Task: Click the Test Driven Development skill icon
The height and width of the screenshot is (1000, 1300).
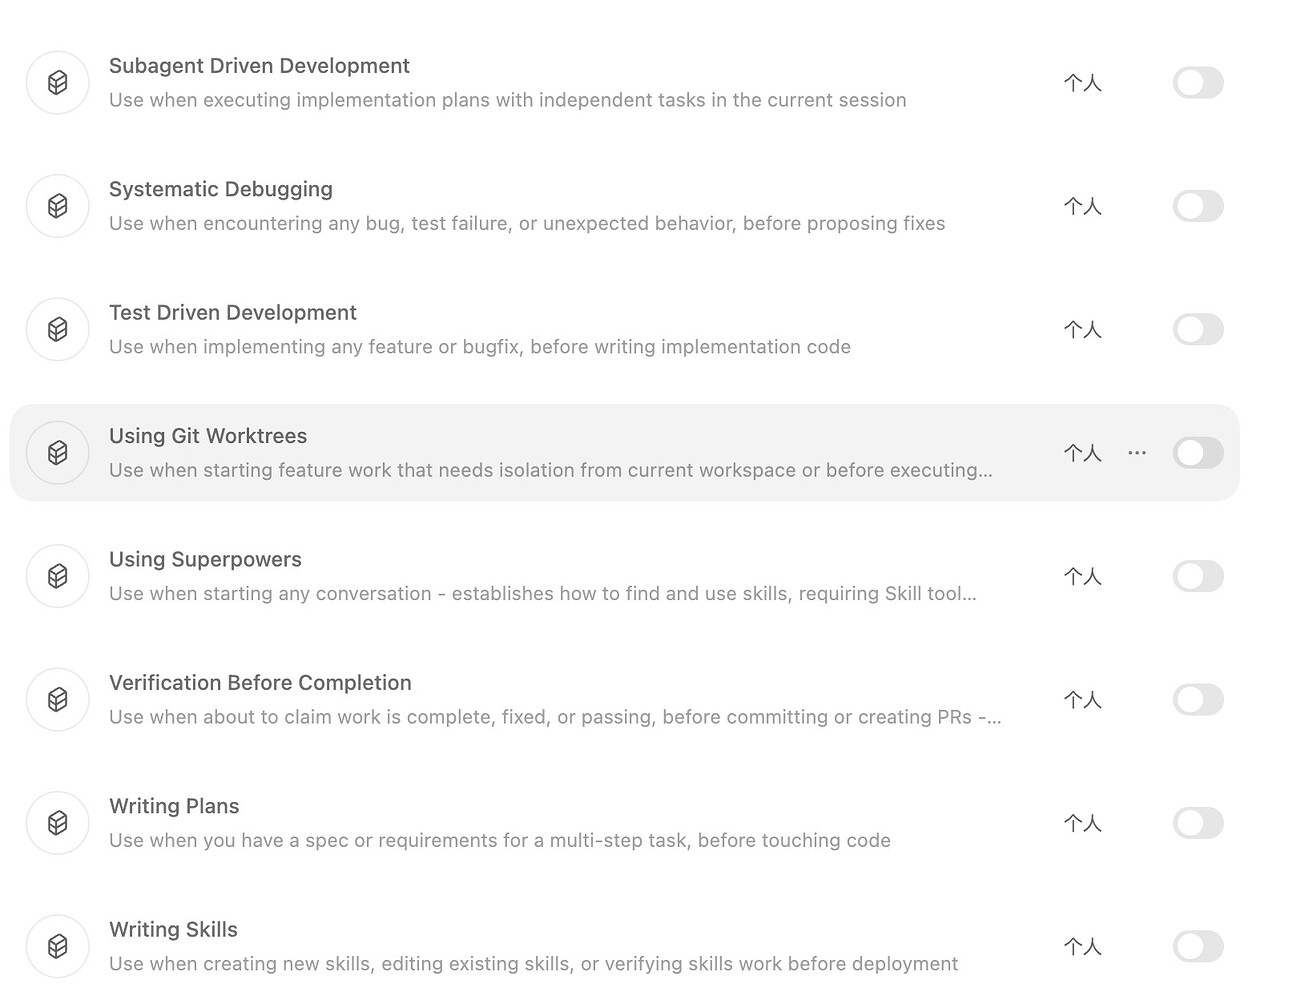Action: tap(58, 329)
